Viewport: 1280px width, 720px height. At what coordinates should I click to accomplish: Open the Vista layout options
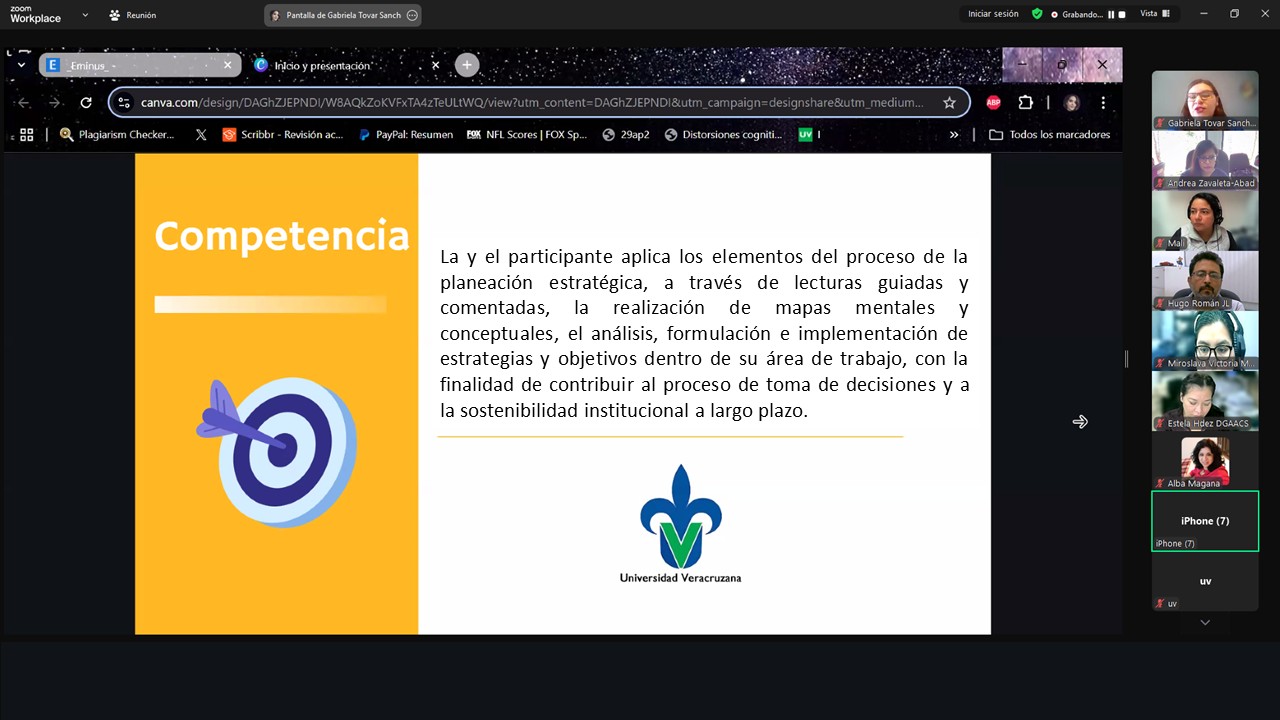point(1155,14)
